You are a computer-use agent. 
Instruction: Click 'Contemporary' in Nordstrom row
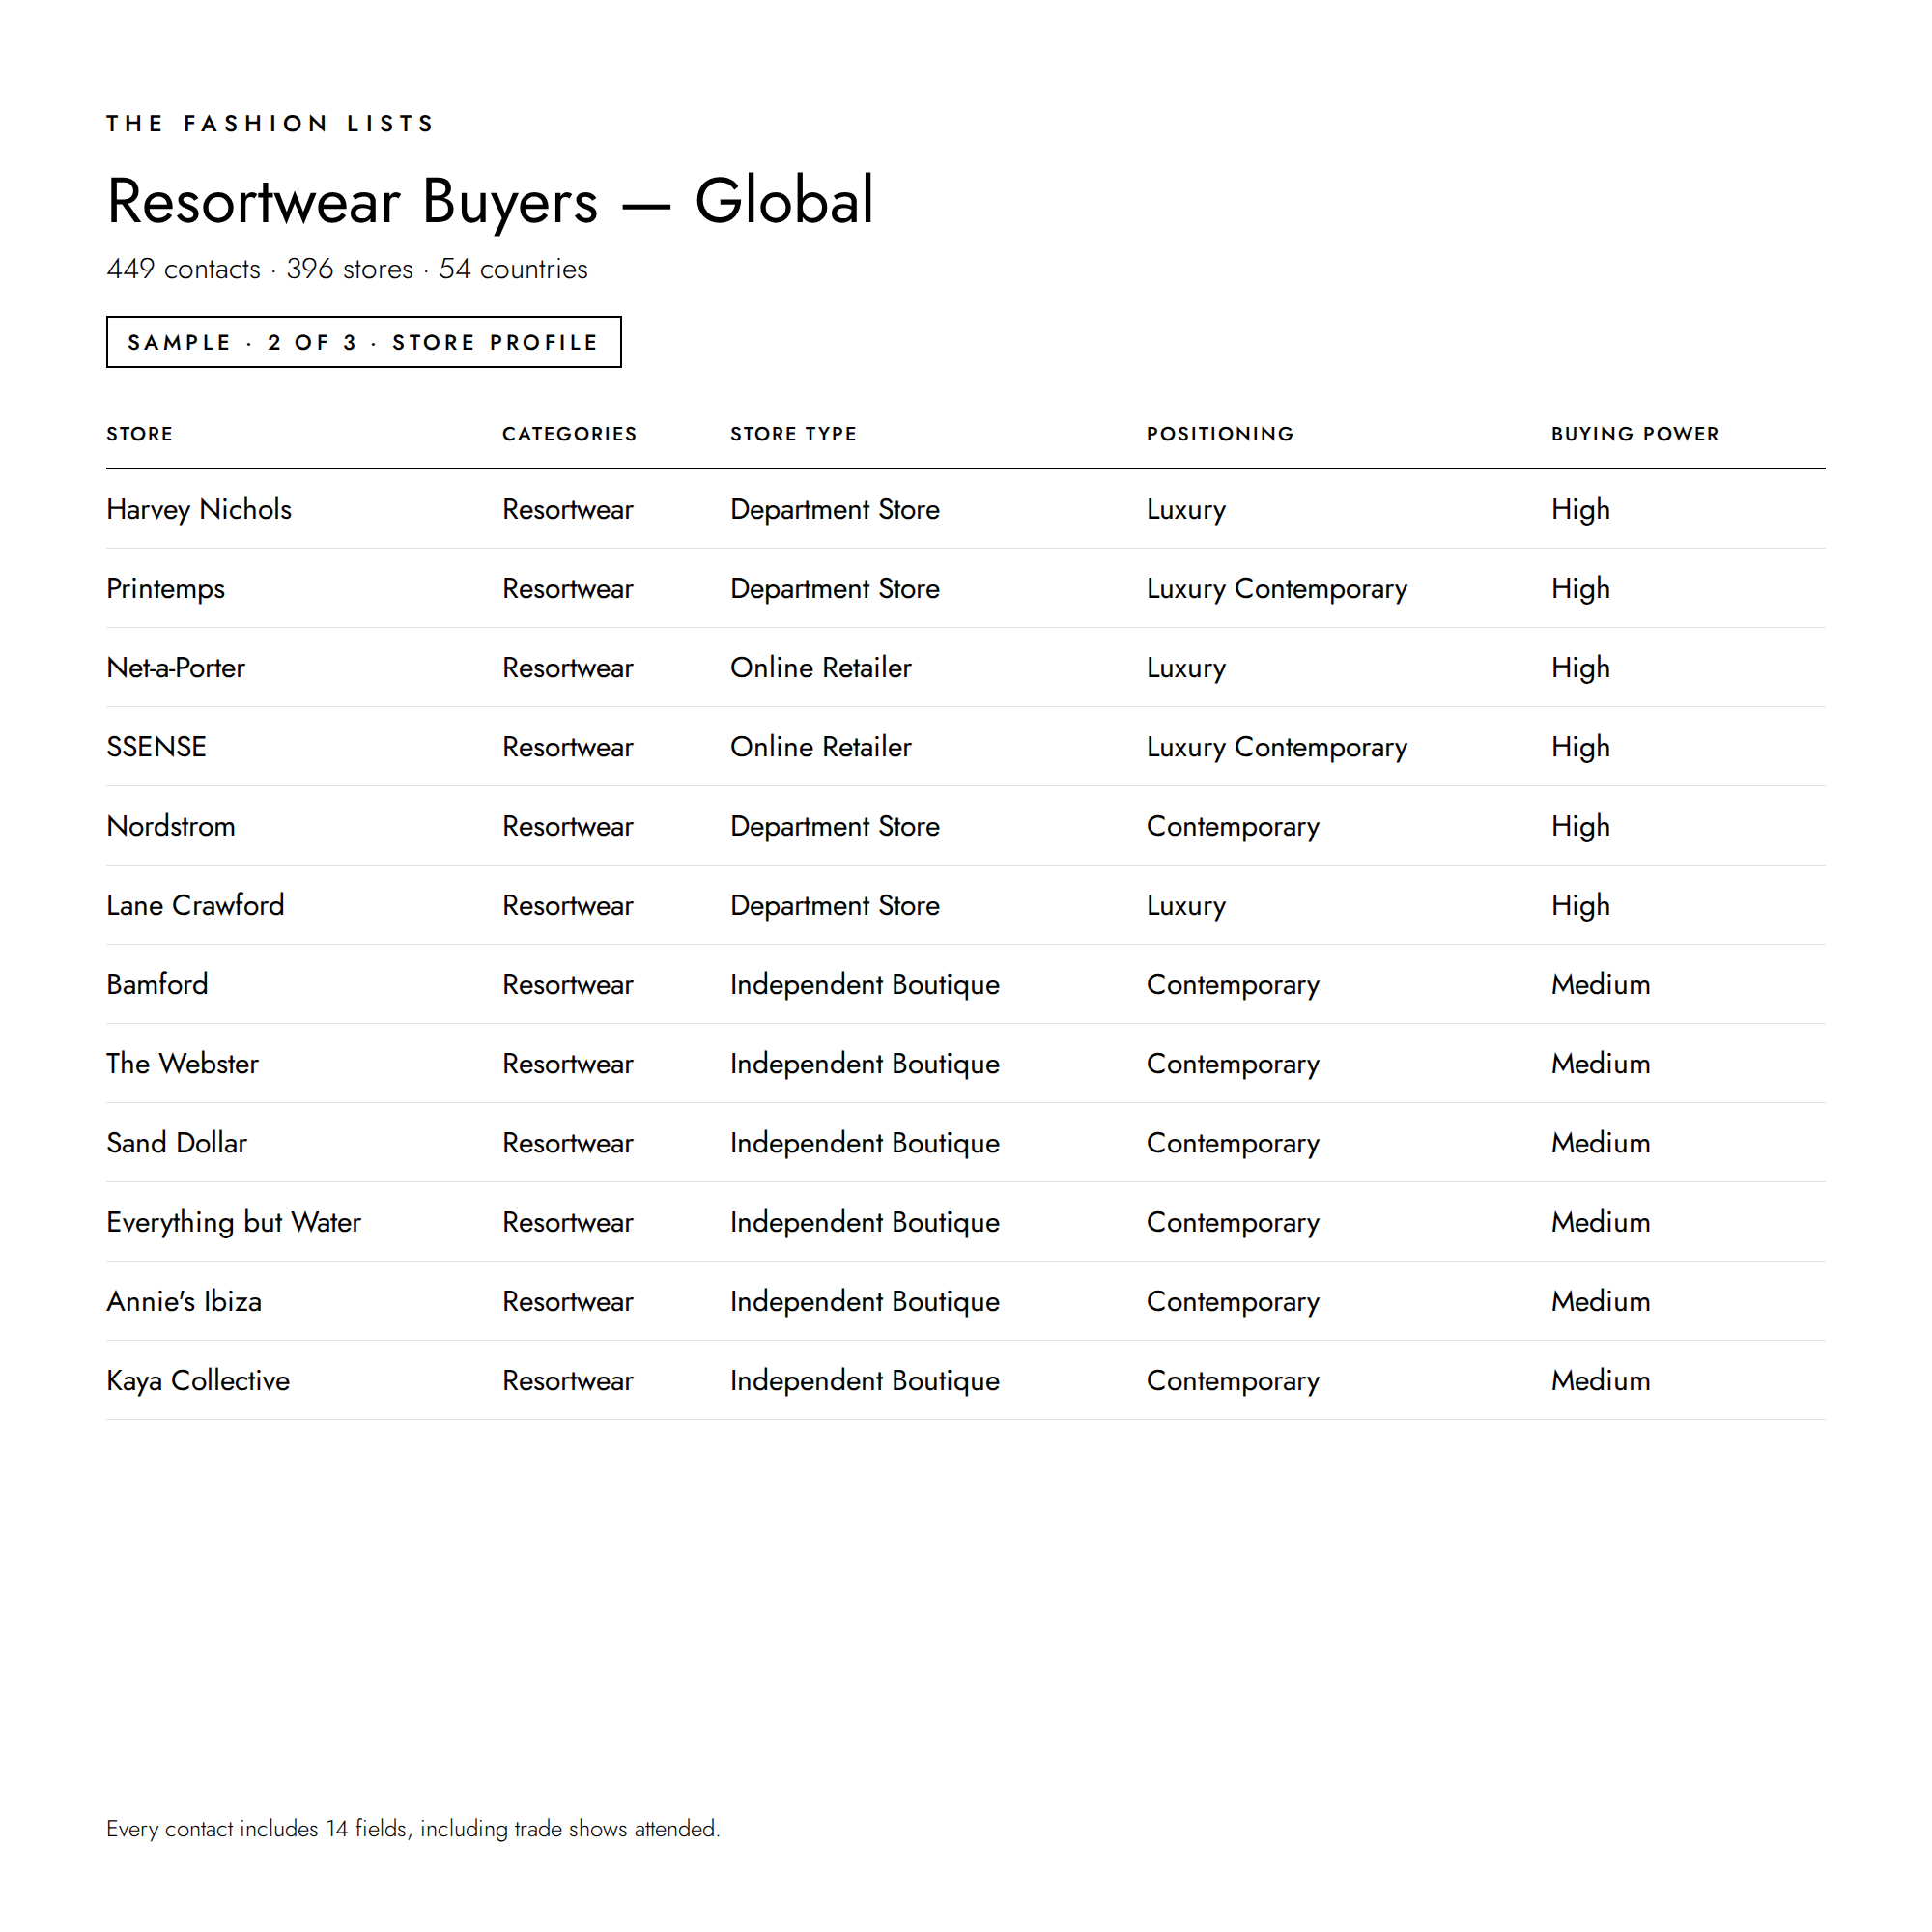pos(1233,826)
